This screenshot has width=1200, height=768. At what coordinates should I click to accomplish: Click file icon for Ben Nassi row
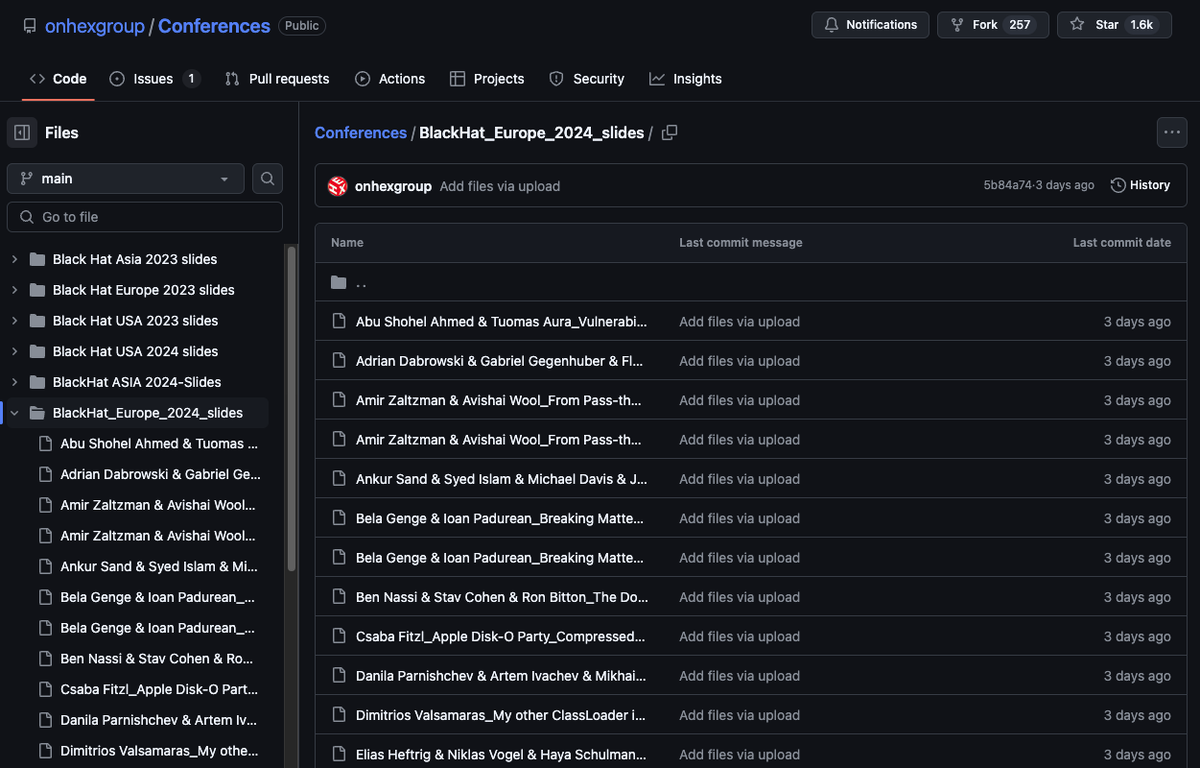pyautogui.click(x=339, y=597)
